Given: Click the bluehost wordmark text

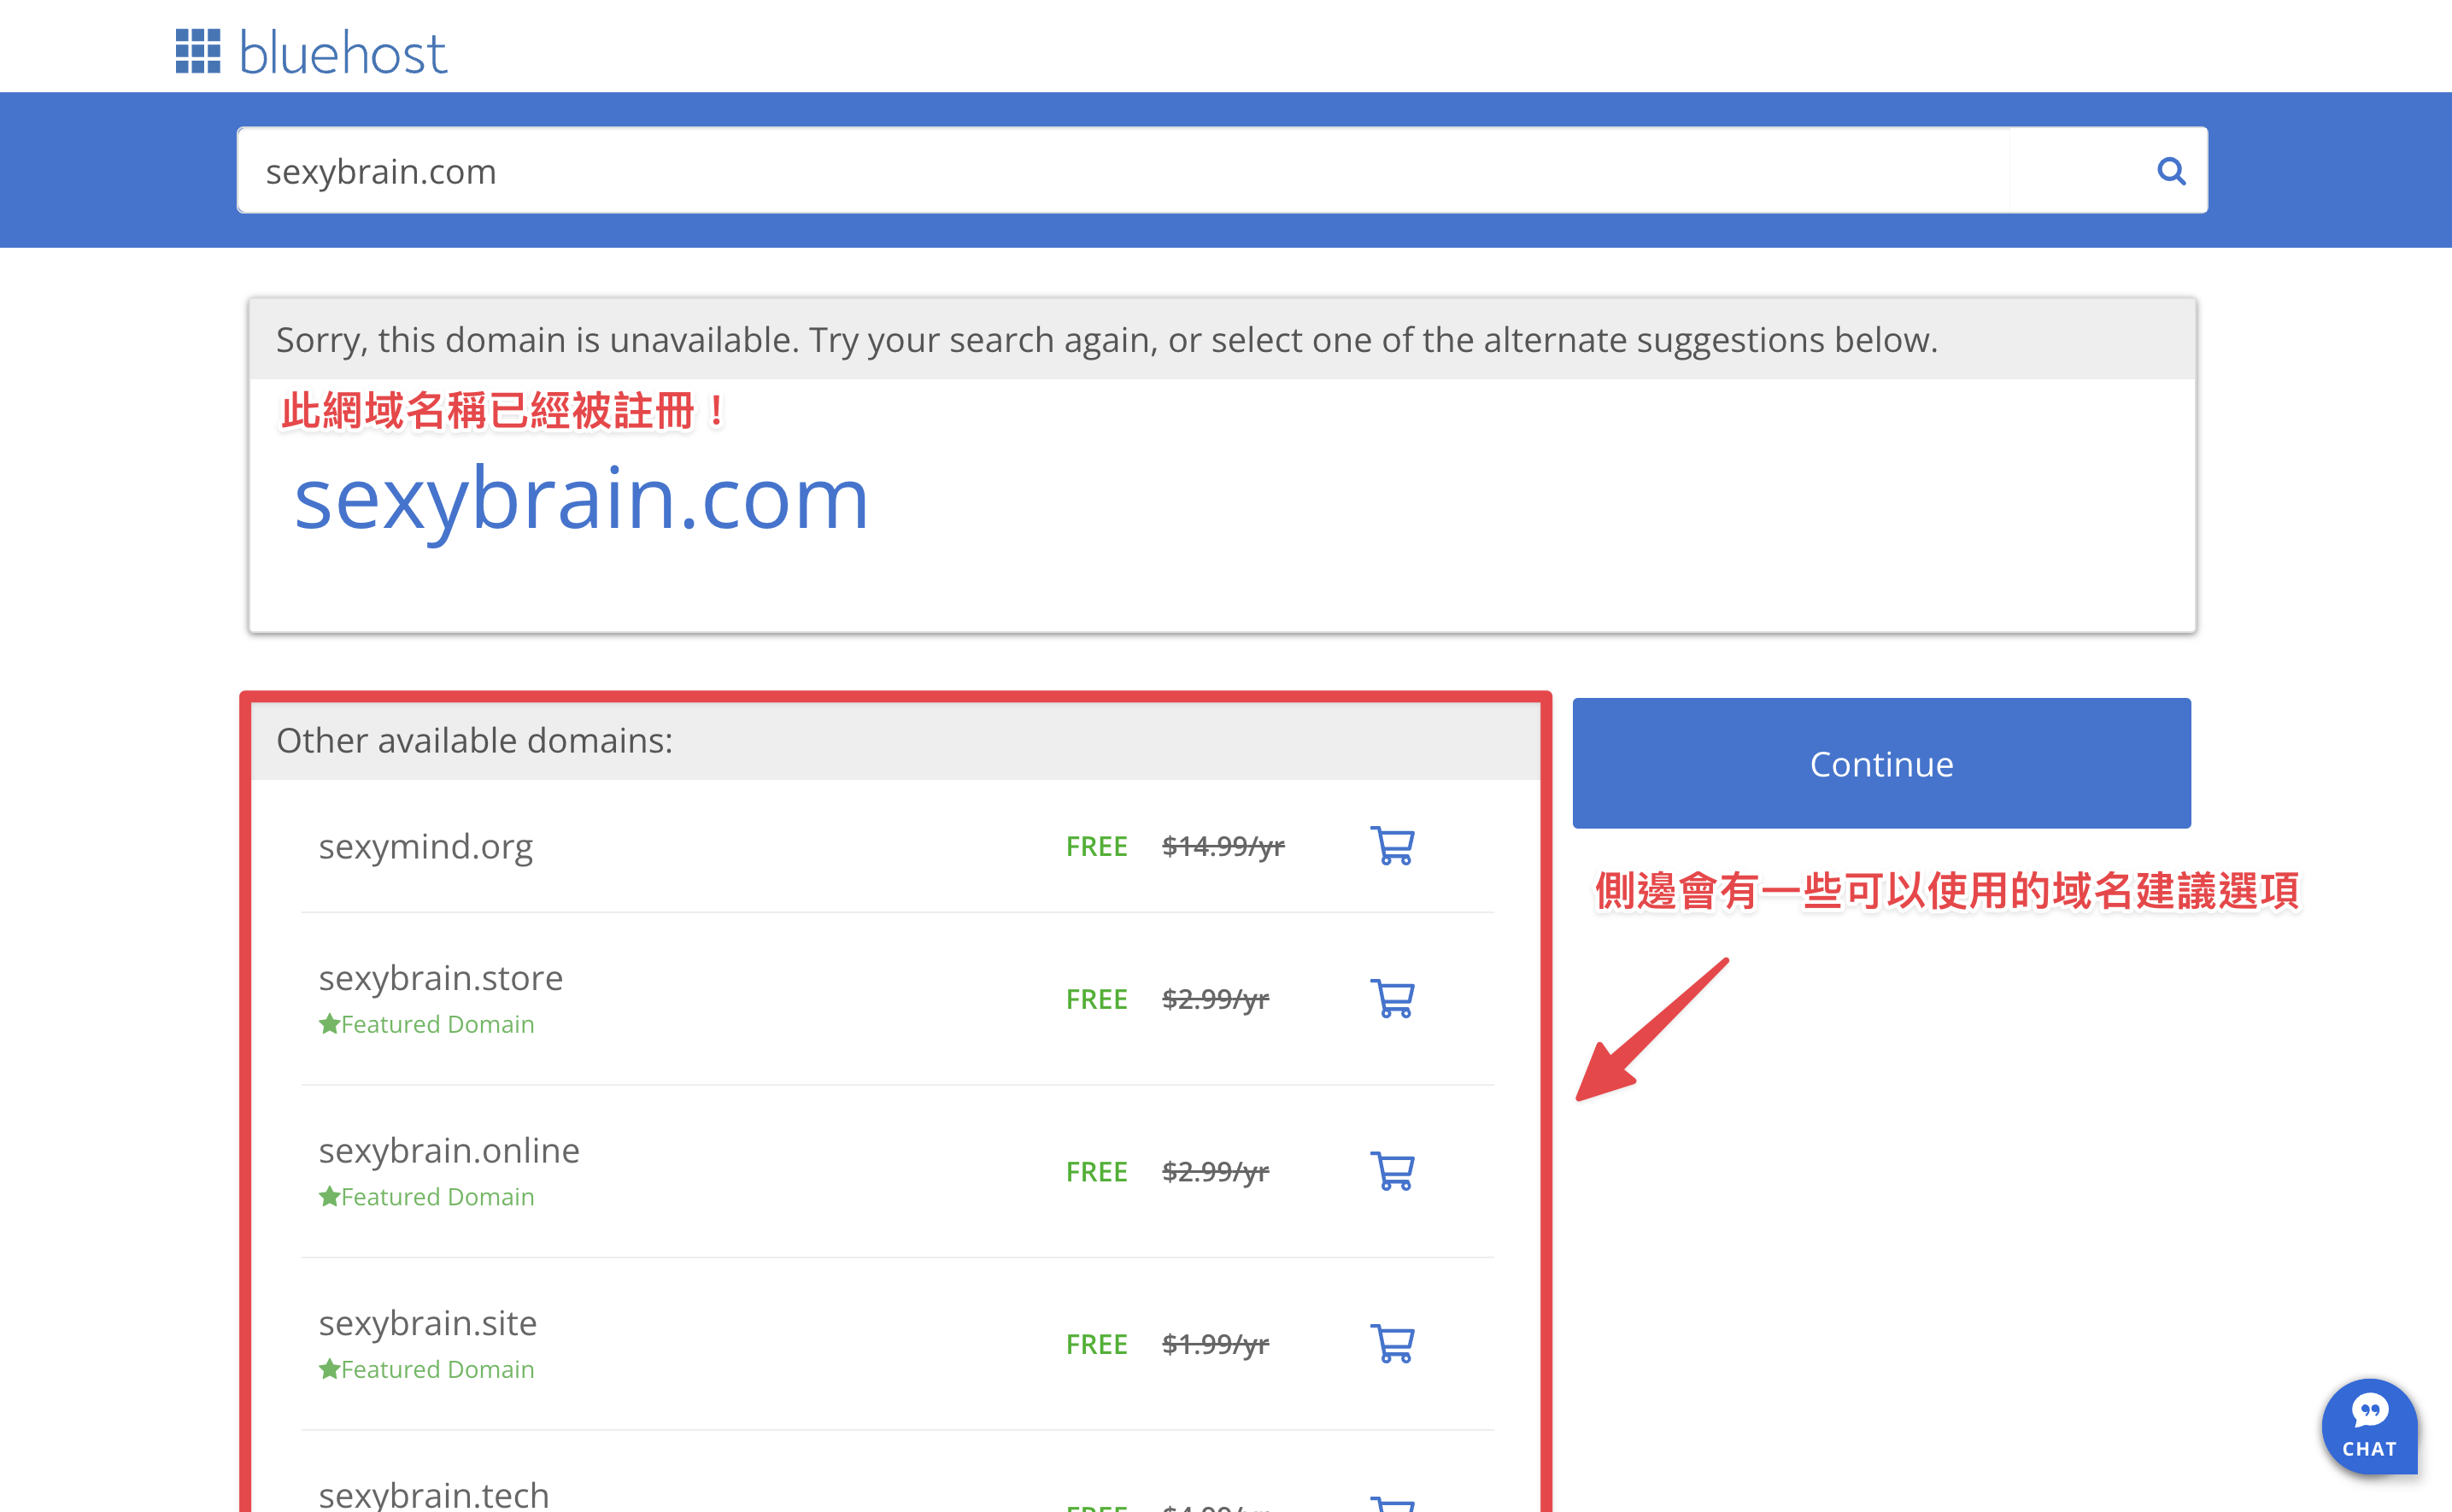Looking at the screenshot, I should click(343, 53).
